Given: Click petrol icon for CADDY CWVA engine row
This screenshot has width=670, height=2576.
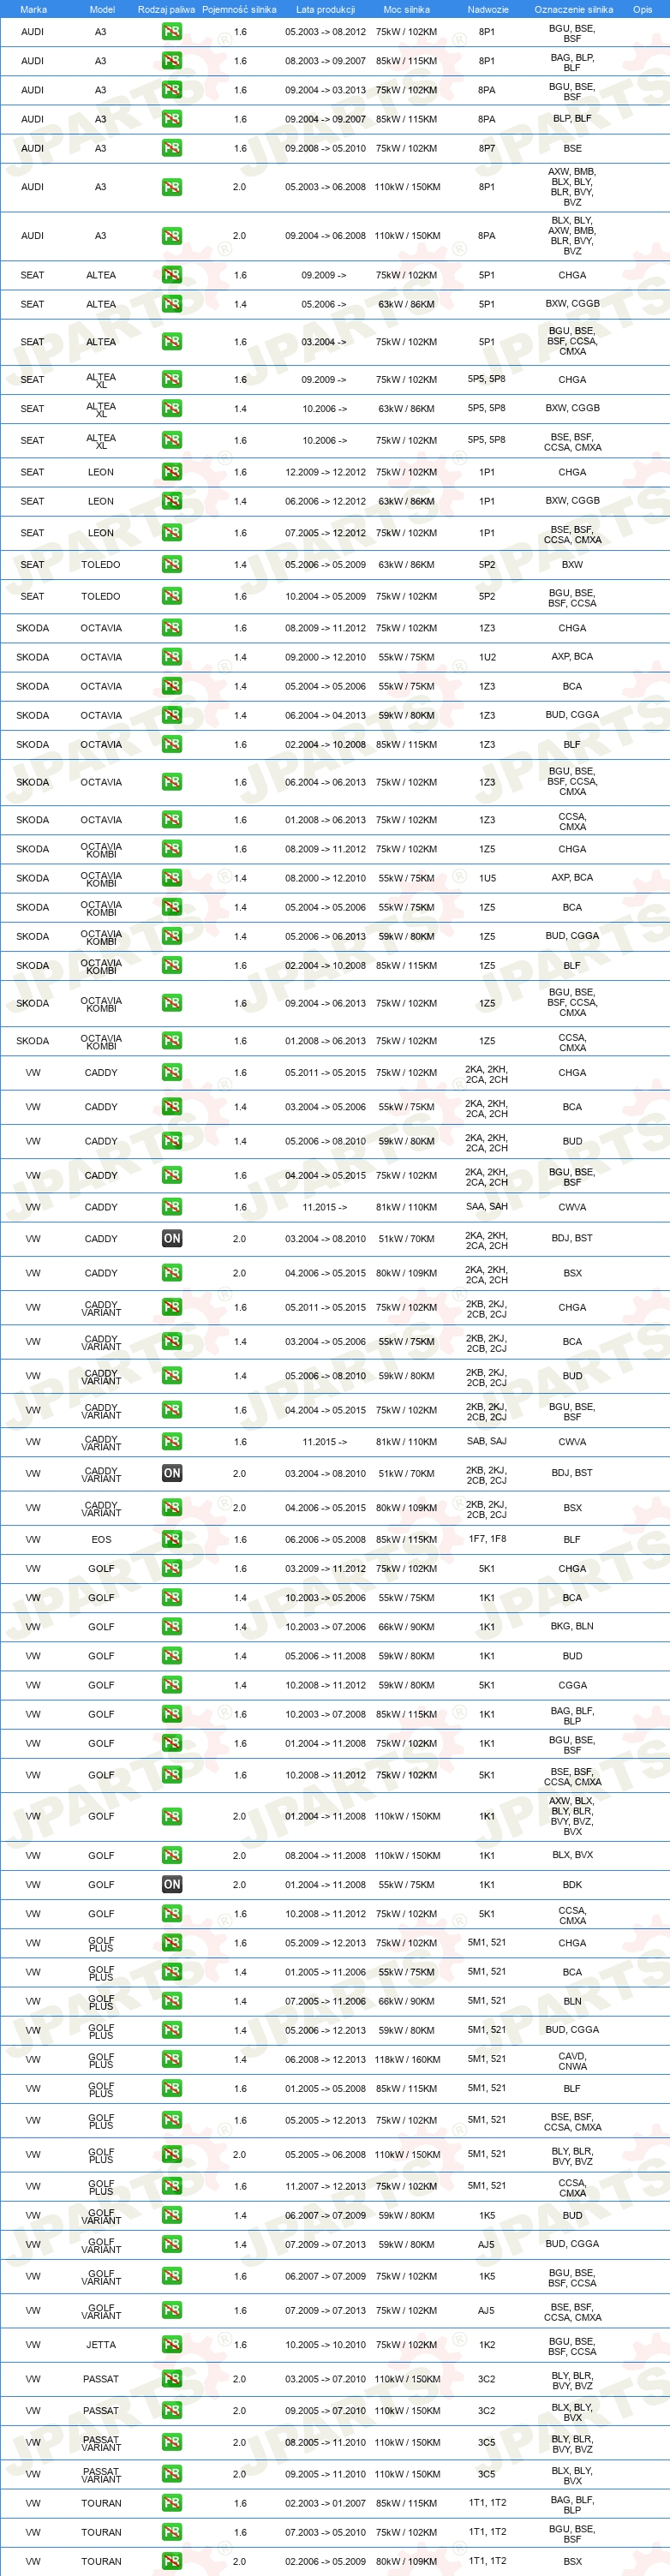Looking at the screenshot, I should pyautogui.click(x=172, y=1207).
